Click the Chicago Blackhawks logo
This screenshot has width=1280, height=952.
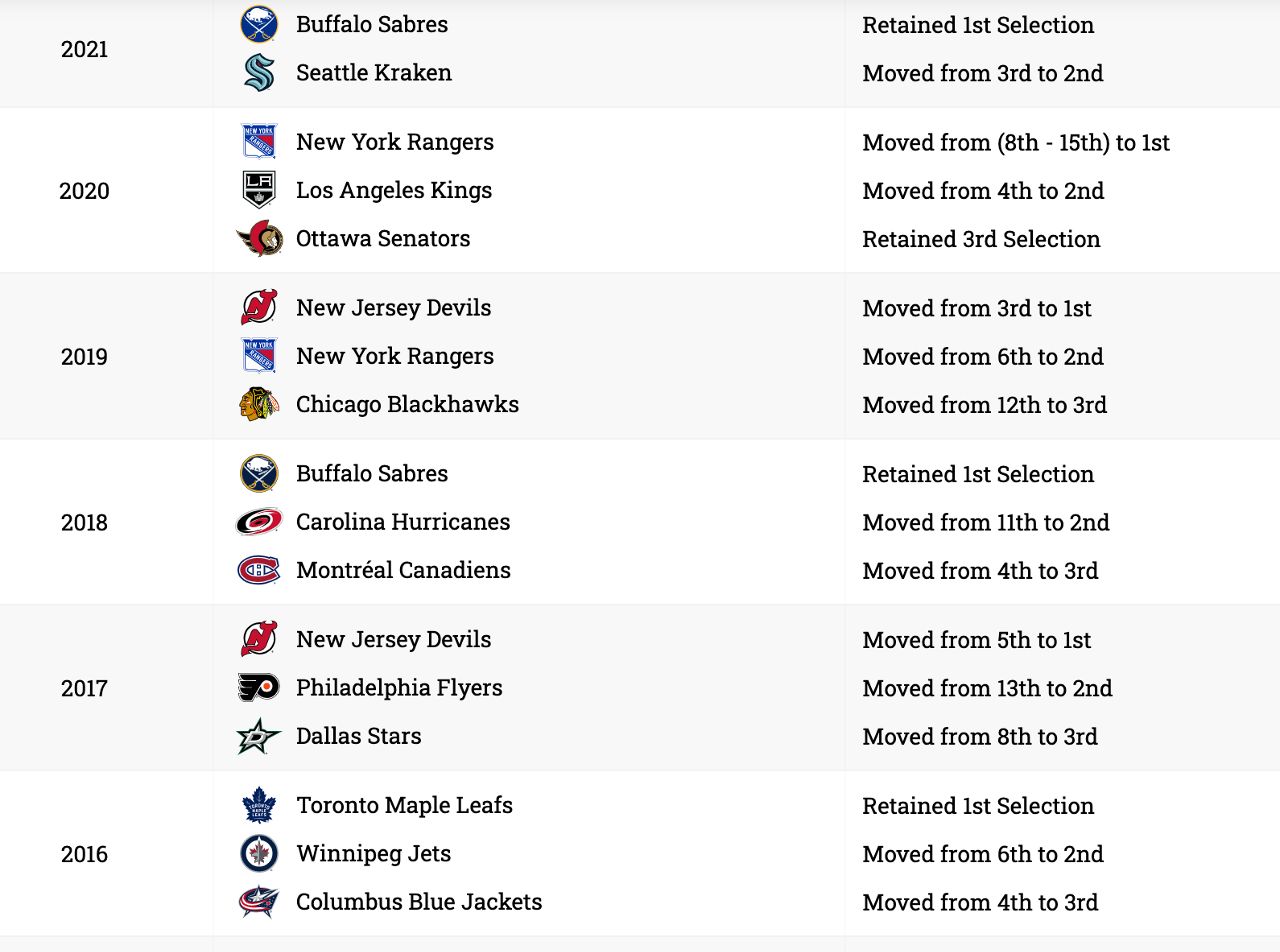point(259,405)
